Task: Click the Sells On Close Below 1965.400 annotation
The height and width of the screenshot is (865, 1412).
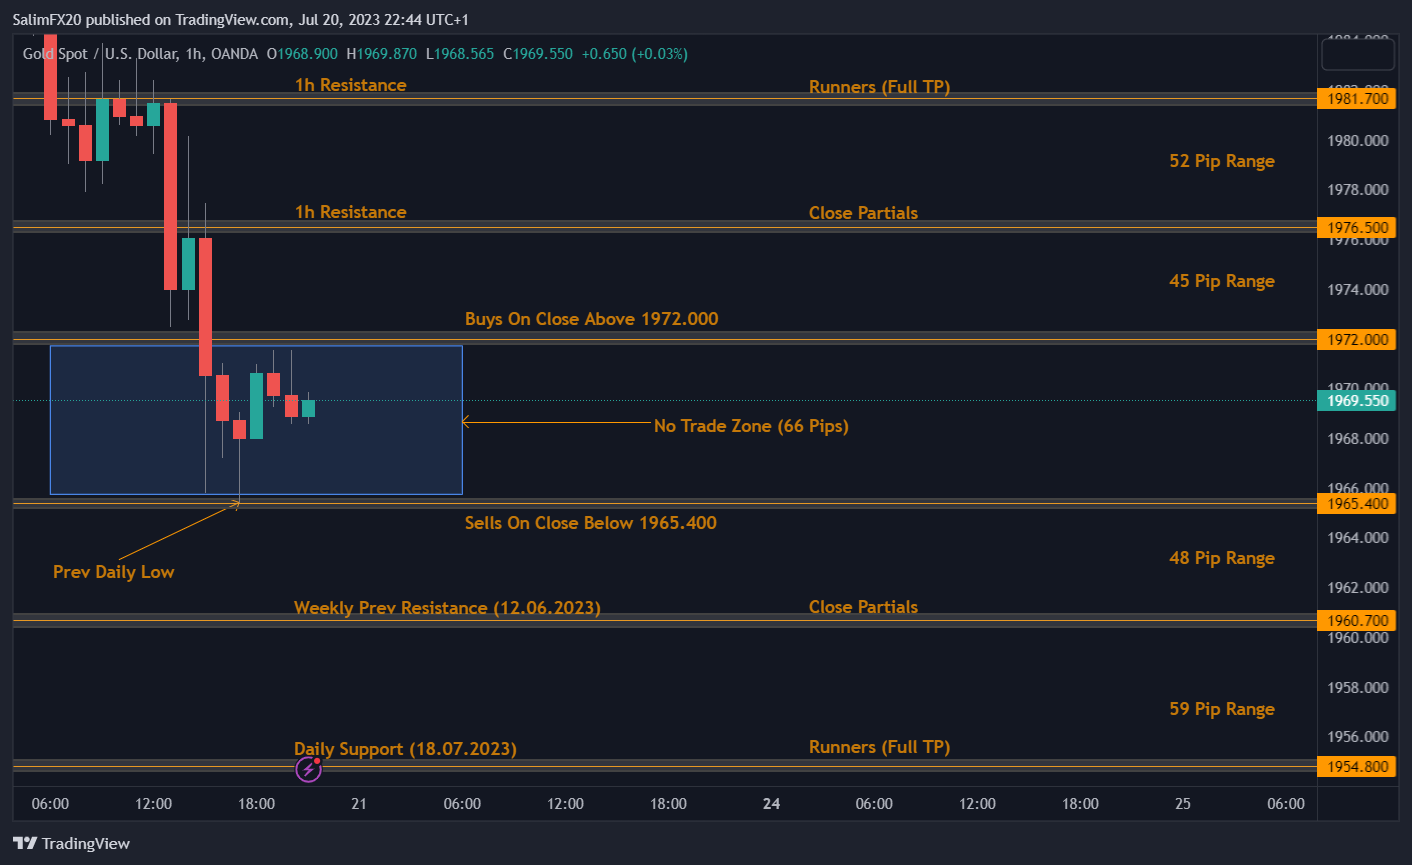Action: click(590, 522)
